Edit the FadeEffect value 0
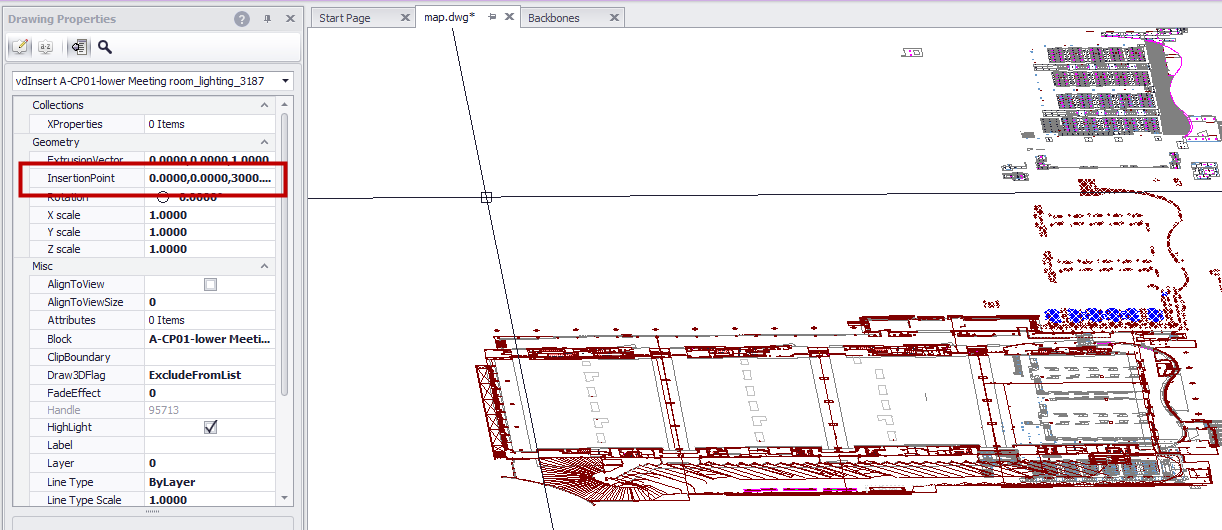This screenshot has height=530, width=1222. pyautogui.click(x=210, y=393)
